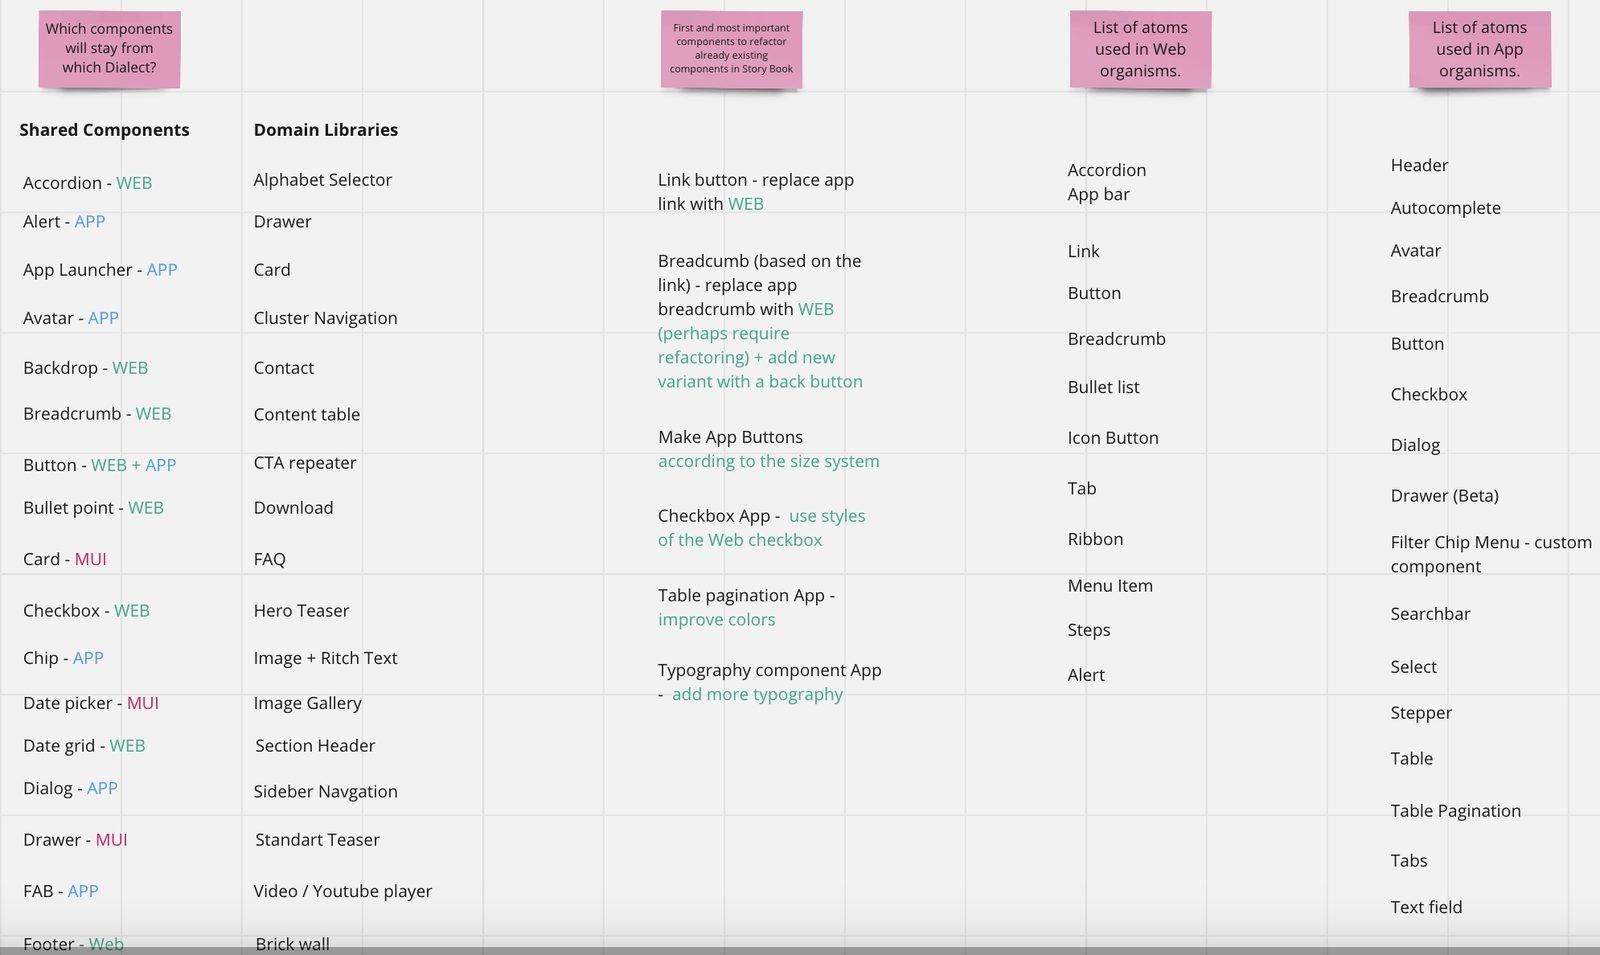Select 'App Launcher - APP' text
Viewport: 1600px width, 955px height.
[100, 270]
